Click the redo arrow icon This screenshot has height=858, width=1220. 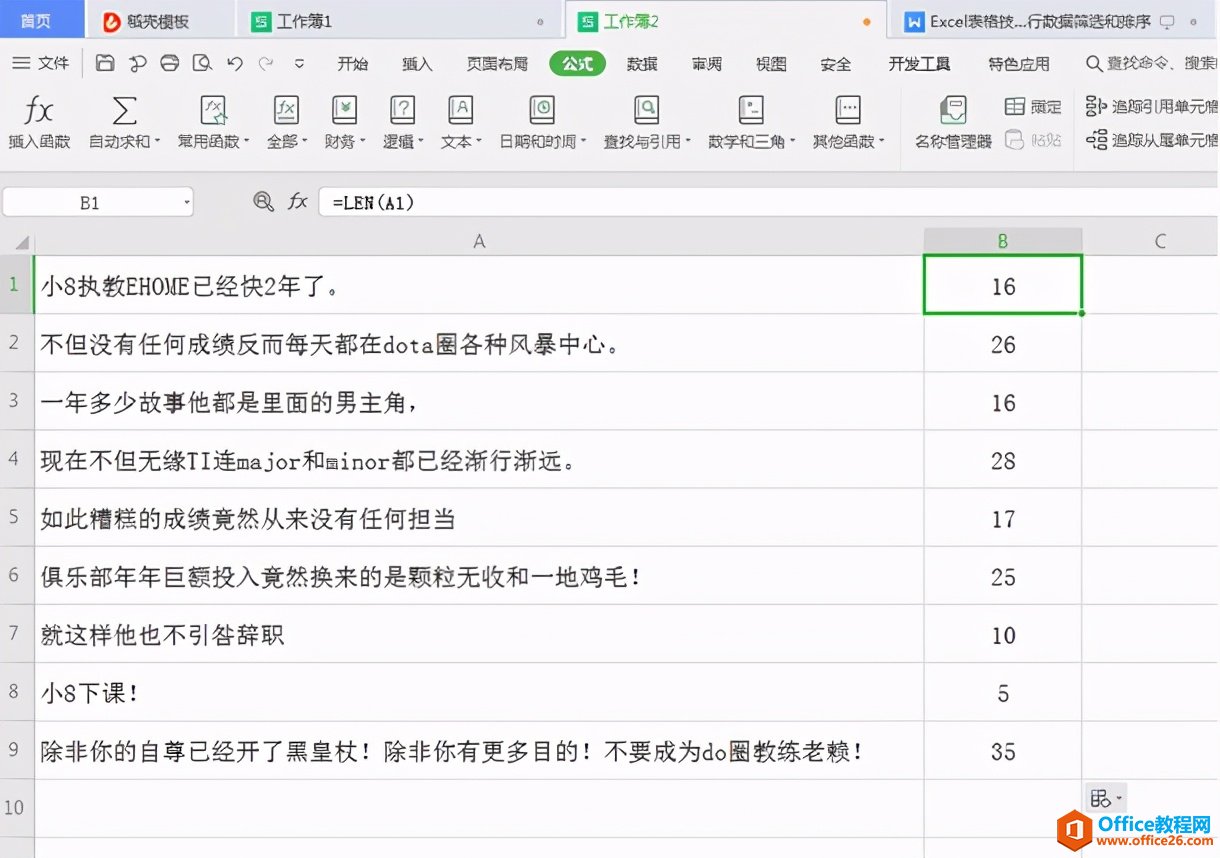point(266,63)
